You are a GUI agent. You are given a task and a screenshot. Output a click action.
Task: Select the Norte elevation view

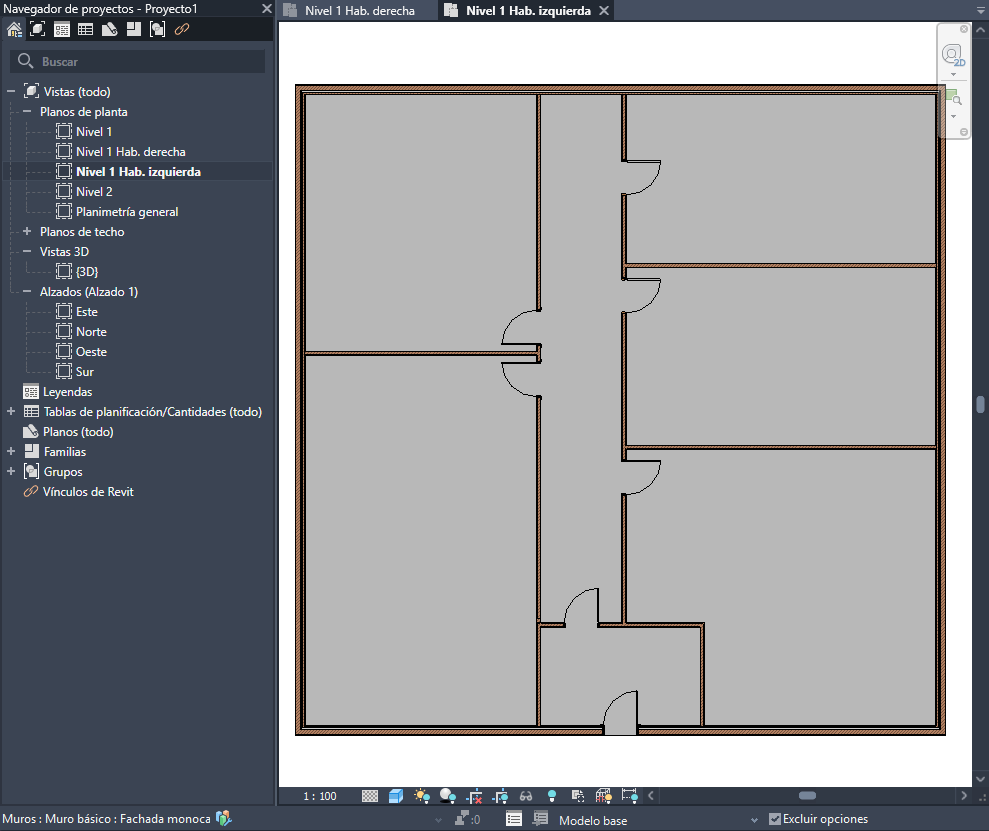91,332
